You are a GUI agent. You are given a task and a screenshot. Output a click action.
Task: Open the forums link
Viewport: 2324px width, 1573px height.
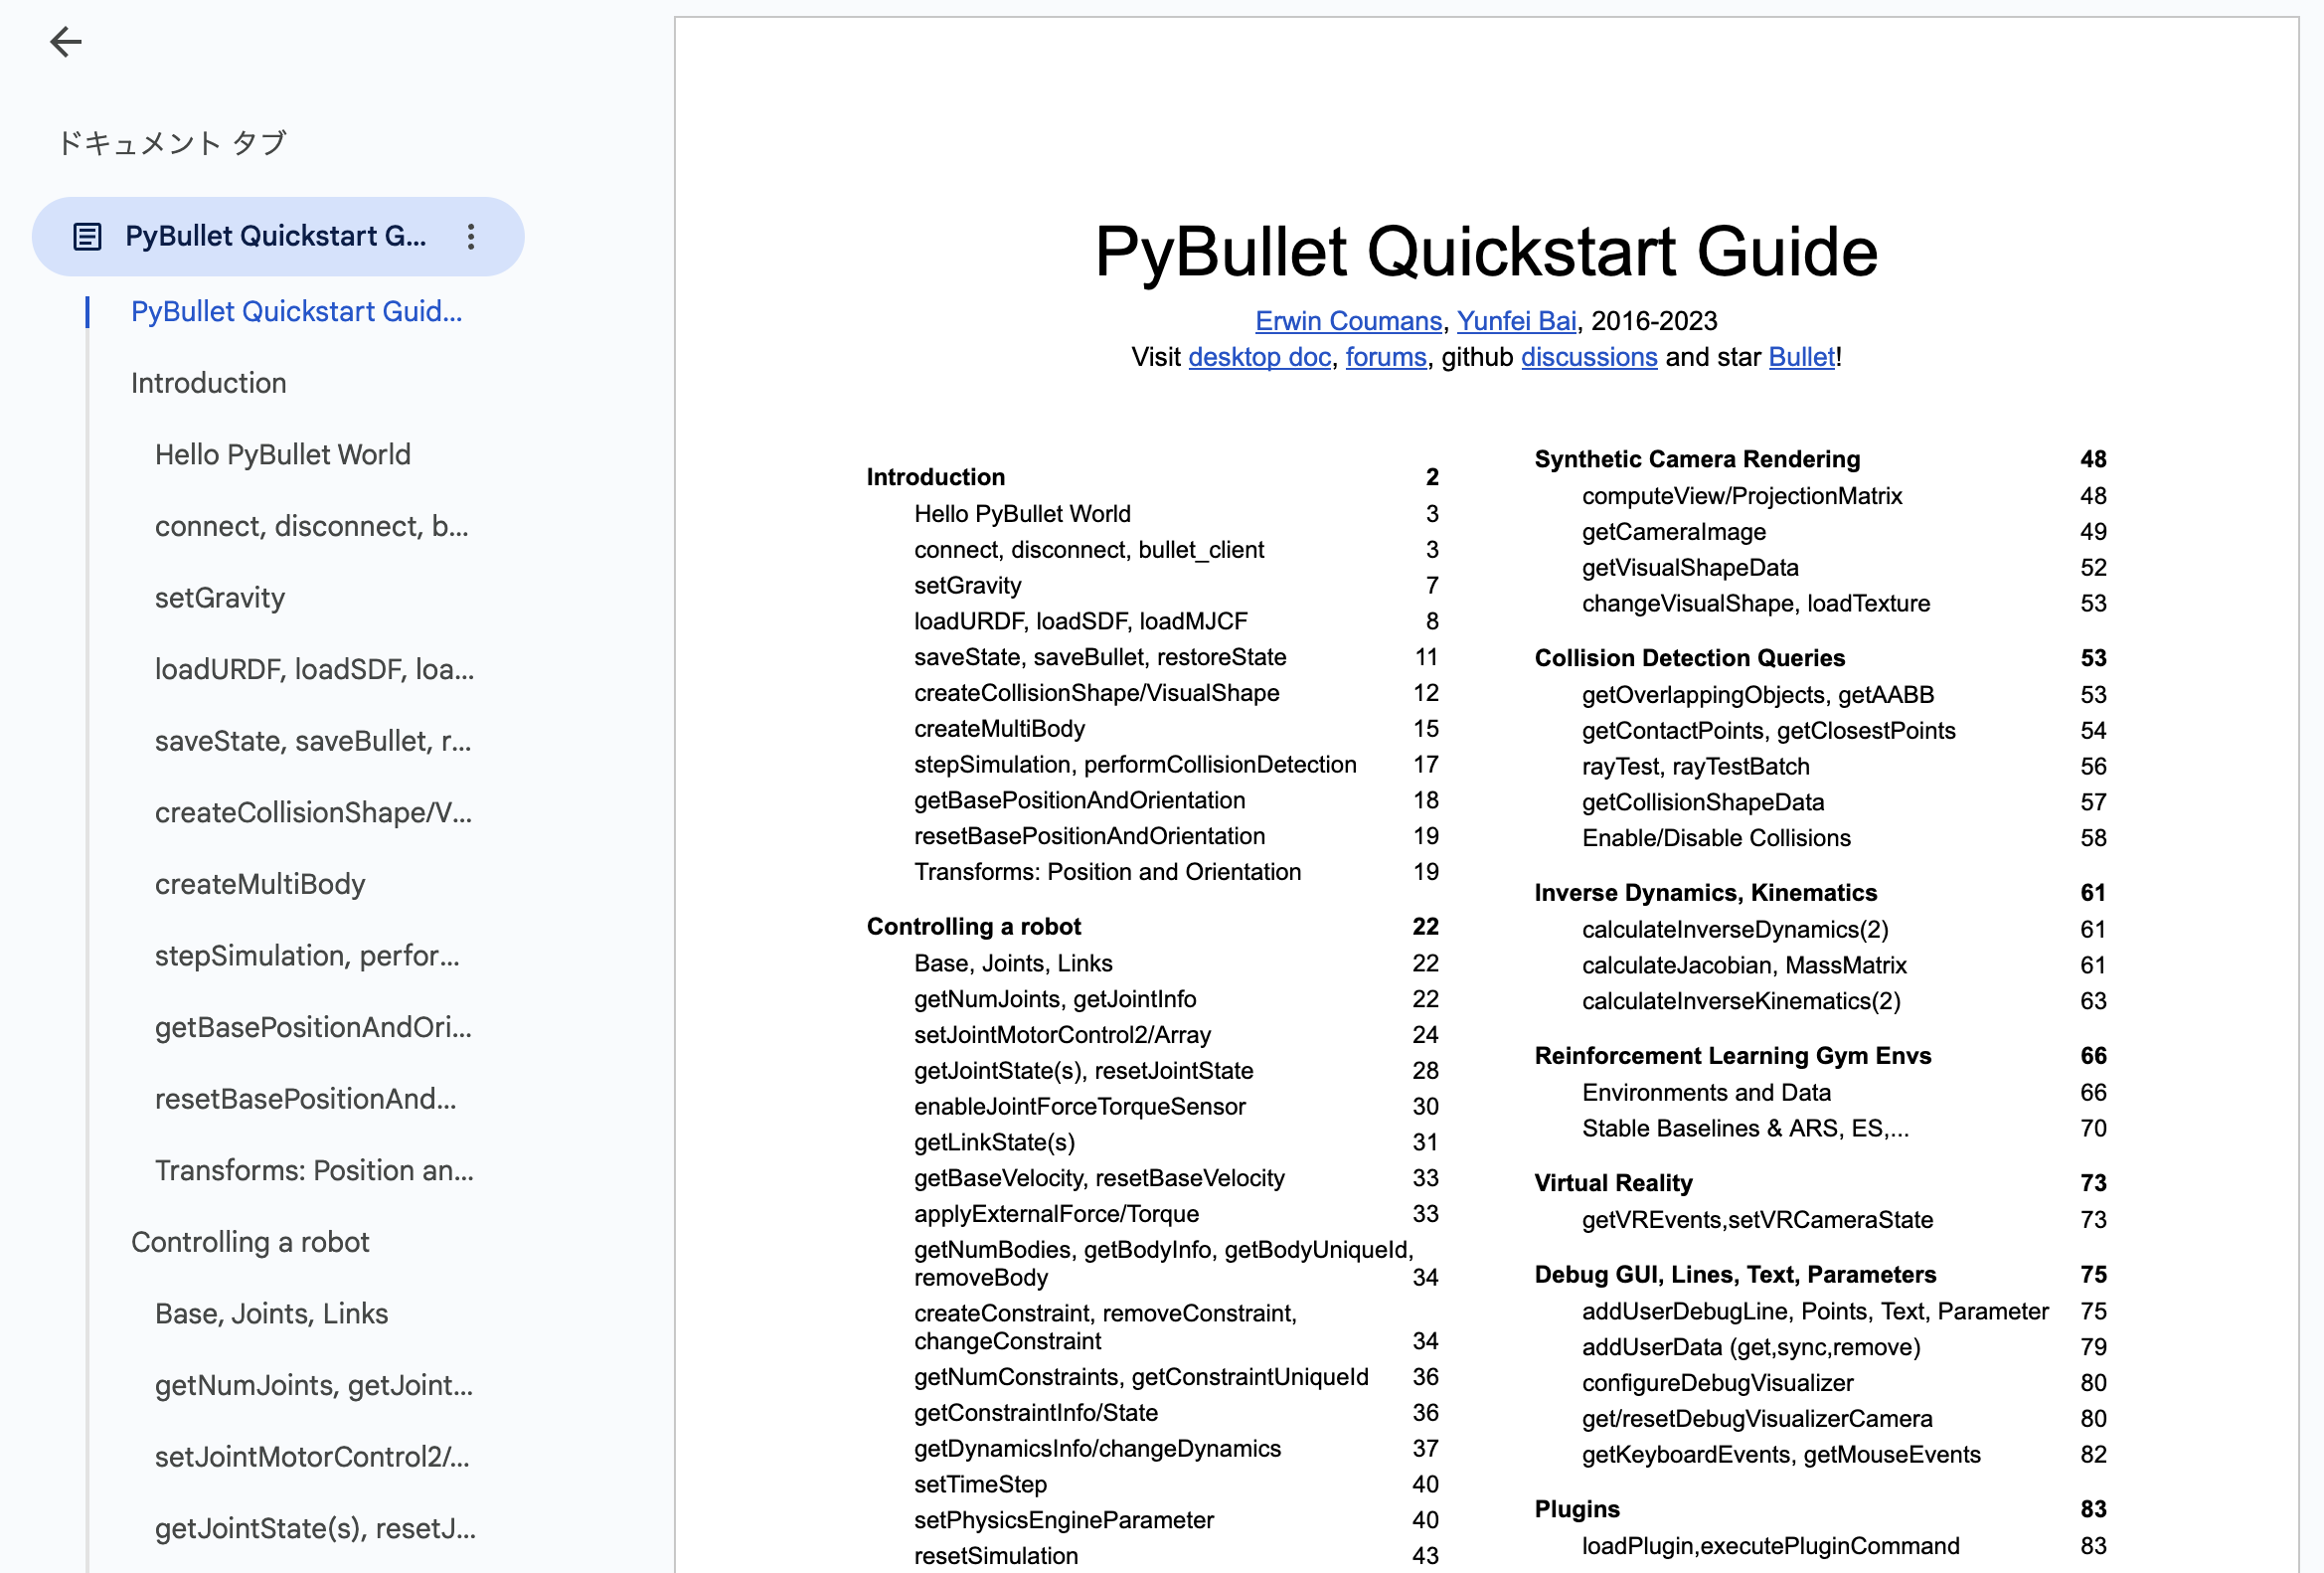coord(1386,357)
